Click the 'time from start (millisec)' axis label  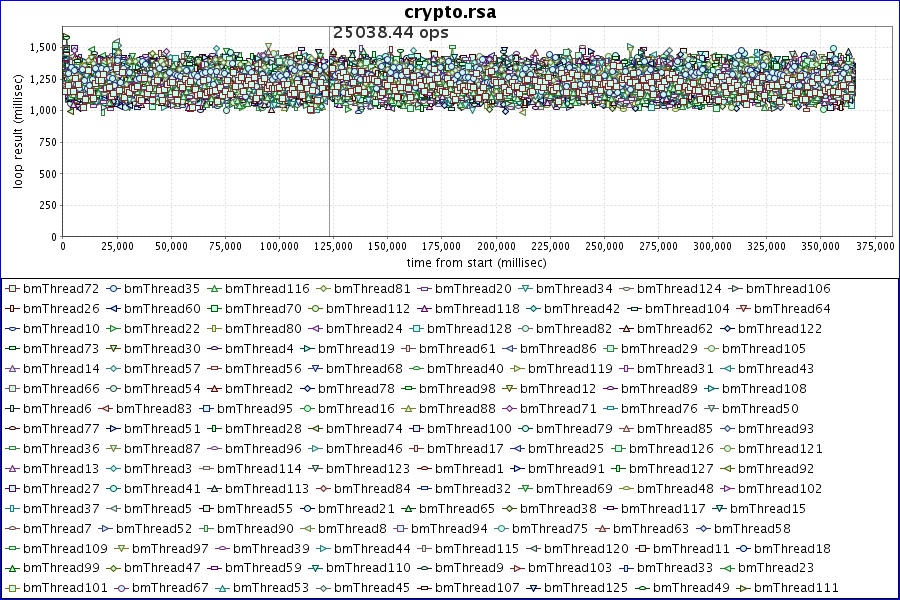pyautogui.click(x=476, y=262)
